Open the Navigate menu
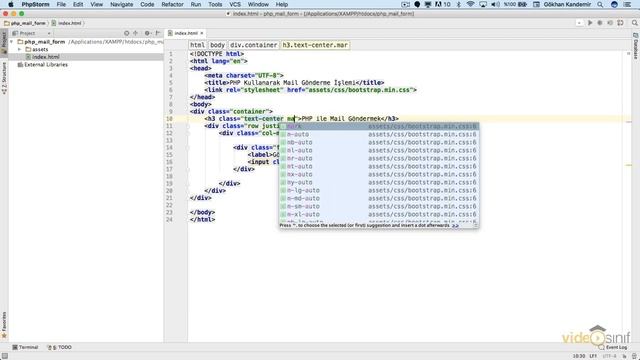Screen dimensions: 640x360 [122, 4]
